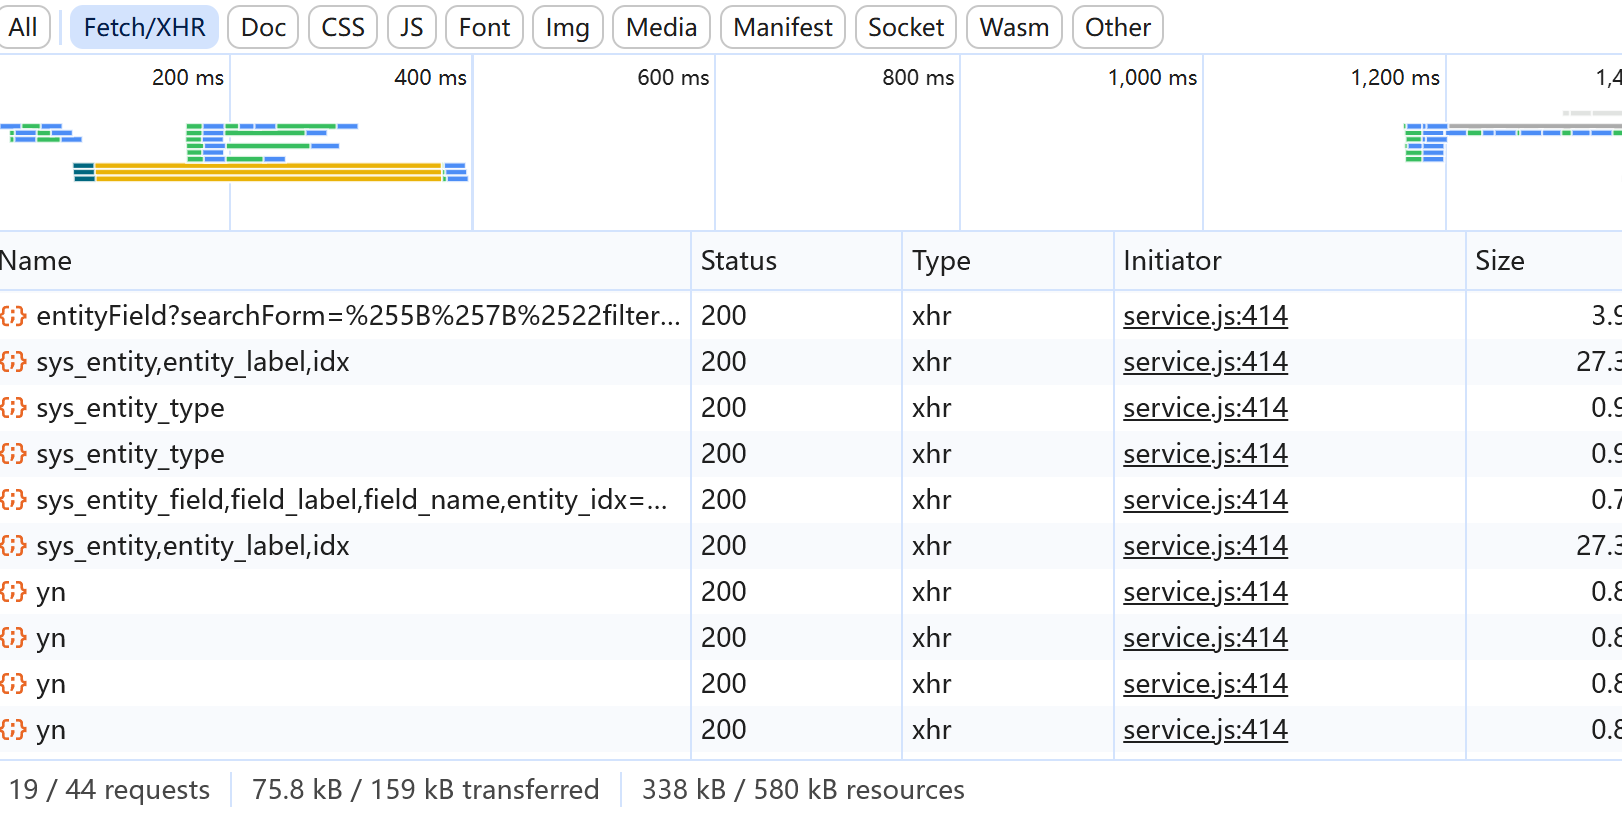This screenshot has width=1622, height=813.
Task: Sort the list by the Name column header
Action: point(36,261)
